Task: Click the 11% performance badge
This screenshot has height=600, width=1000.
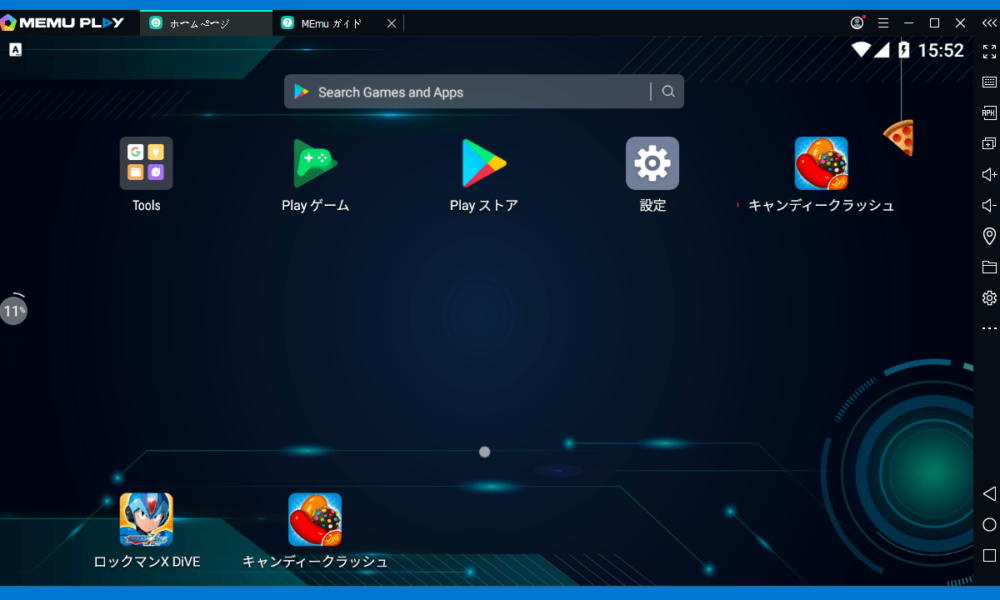Action: (x=14, y=310)
